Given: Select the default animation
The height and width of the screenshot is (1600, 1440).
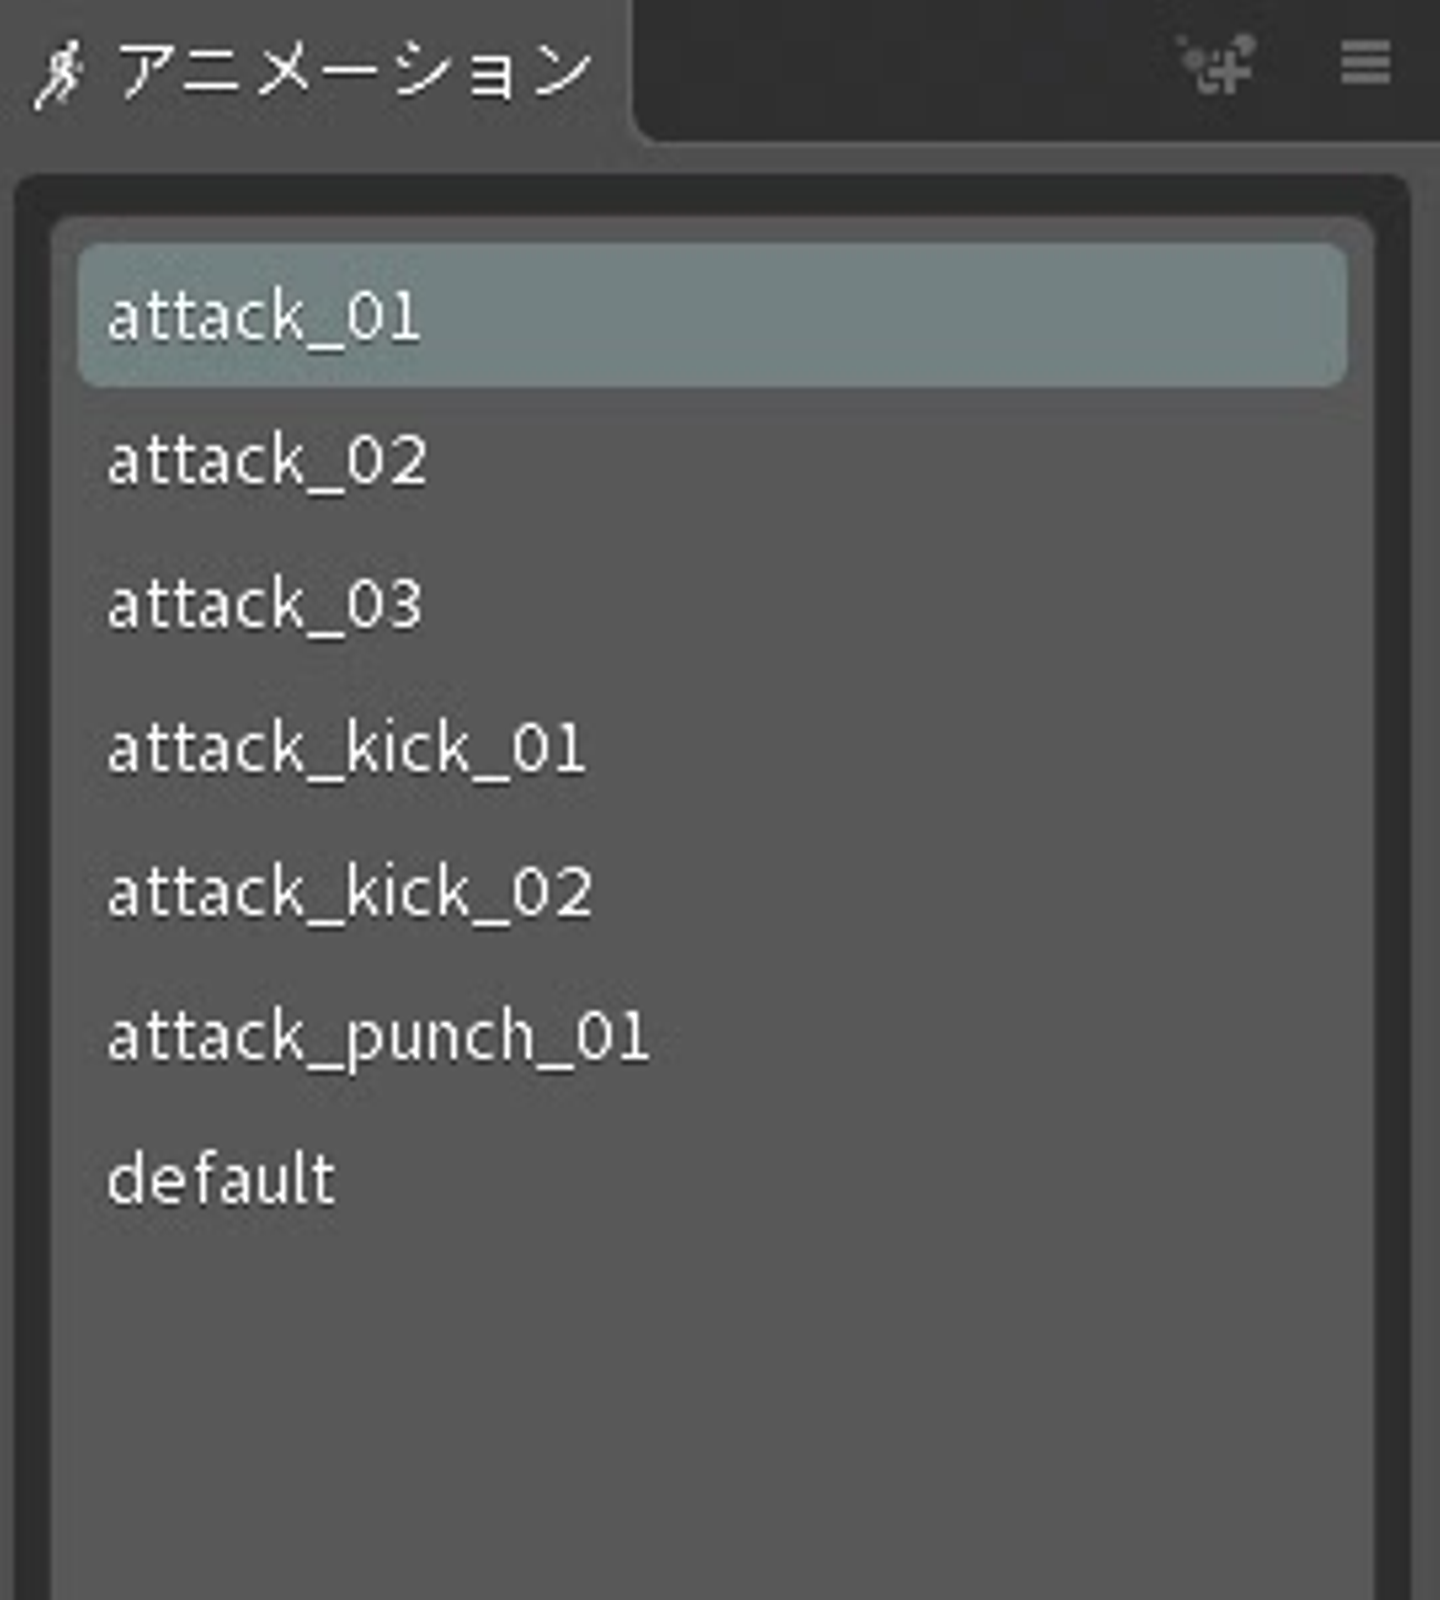Looking at the screenshot, I should 221,1181.
